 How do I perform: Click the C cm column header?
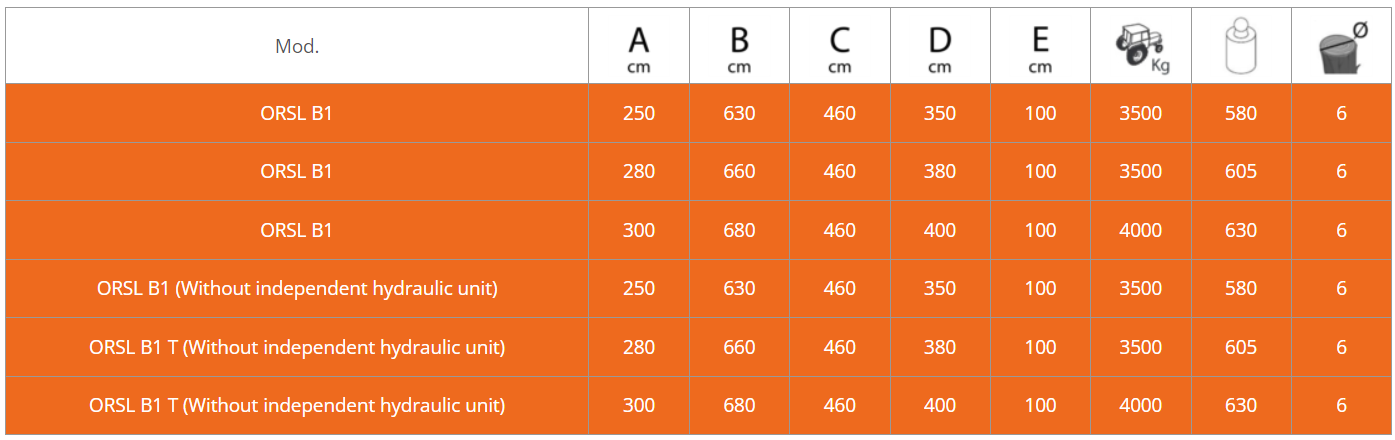coord(839,47)
